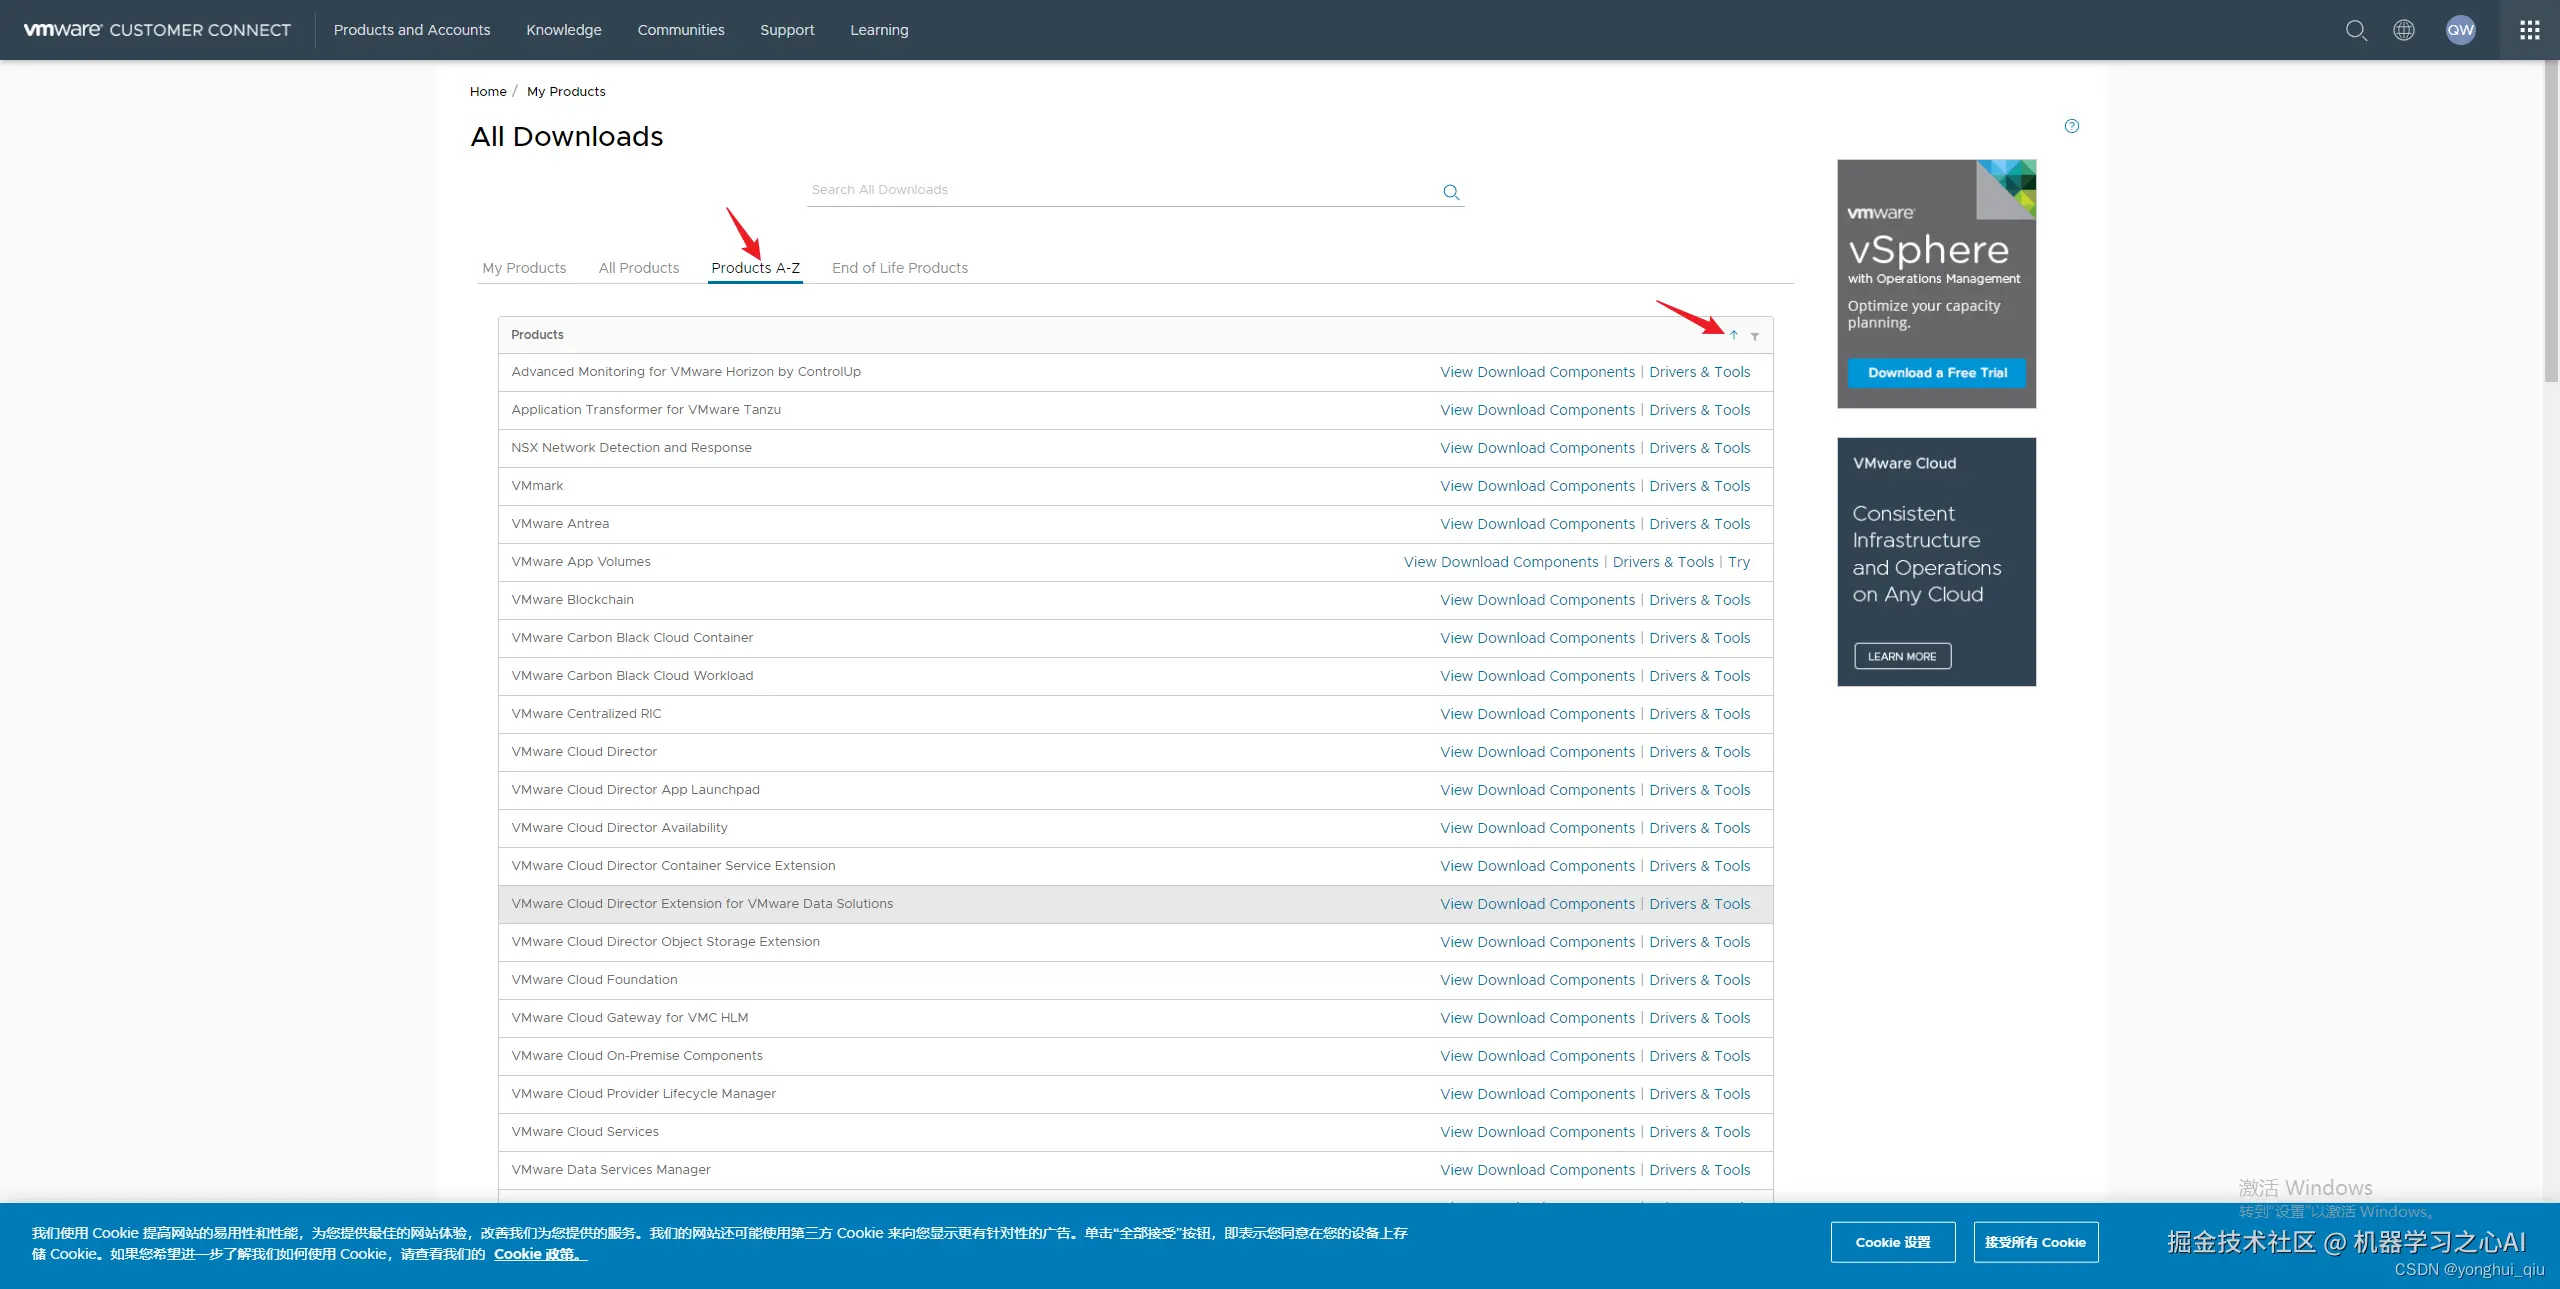The width and height of the screenshot is (2560, 1289).
Task: Open the apps grid launcher icon
Action: pyautogui.click(x=2530, y=30)
